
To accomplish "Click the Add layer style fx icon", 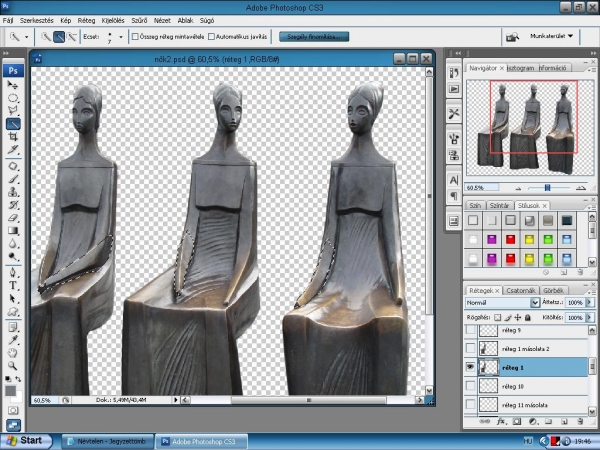I will click(501, 421).
